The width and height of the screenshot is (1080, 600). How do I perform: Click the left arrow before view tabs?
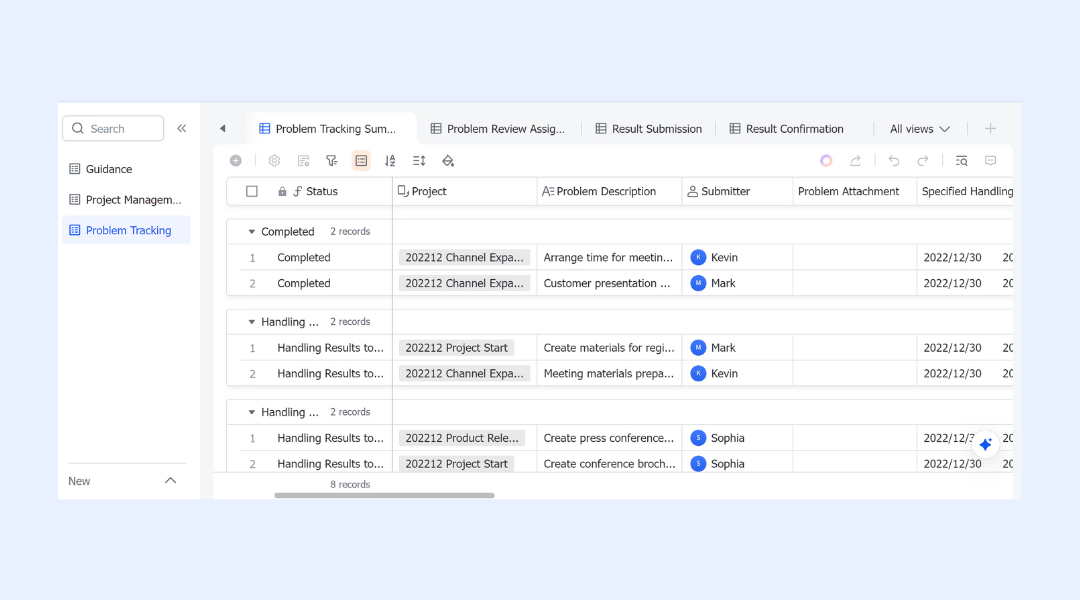pyautogui.click(x=222, y=128)
